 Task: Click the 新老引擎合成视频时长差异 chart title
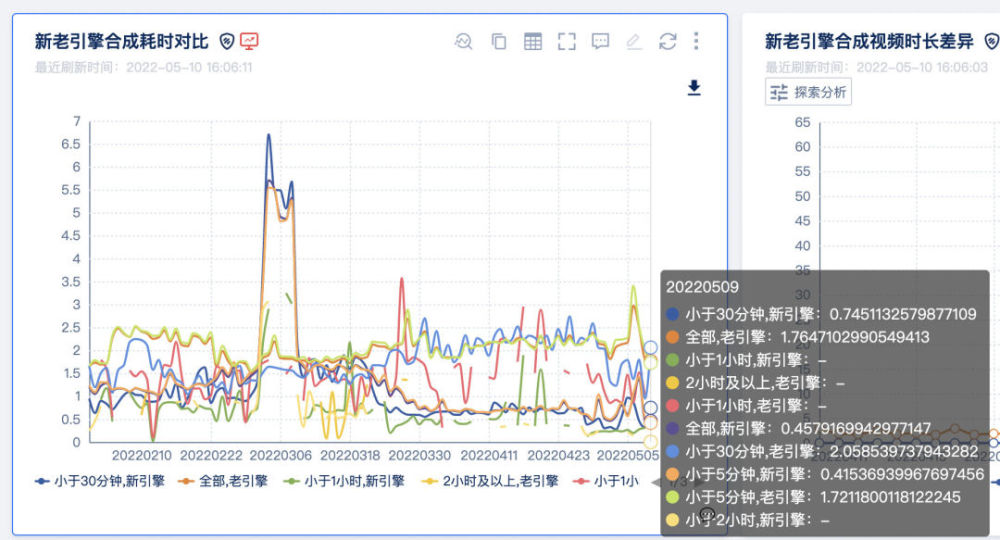869,42
